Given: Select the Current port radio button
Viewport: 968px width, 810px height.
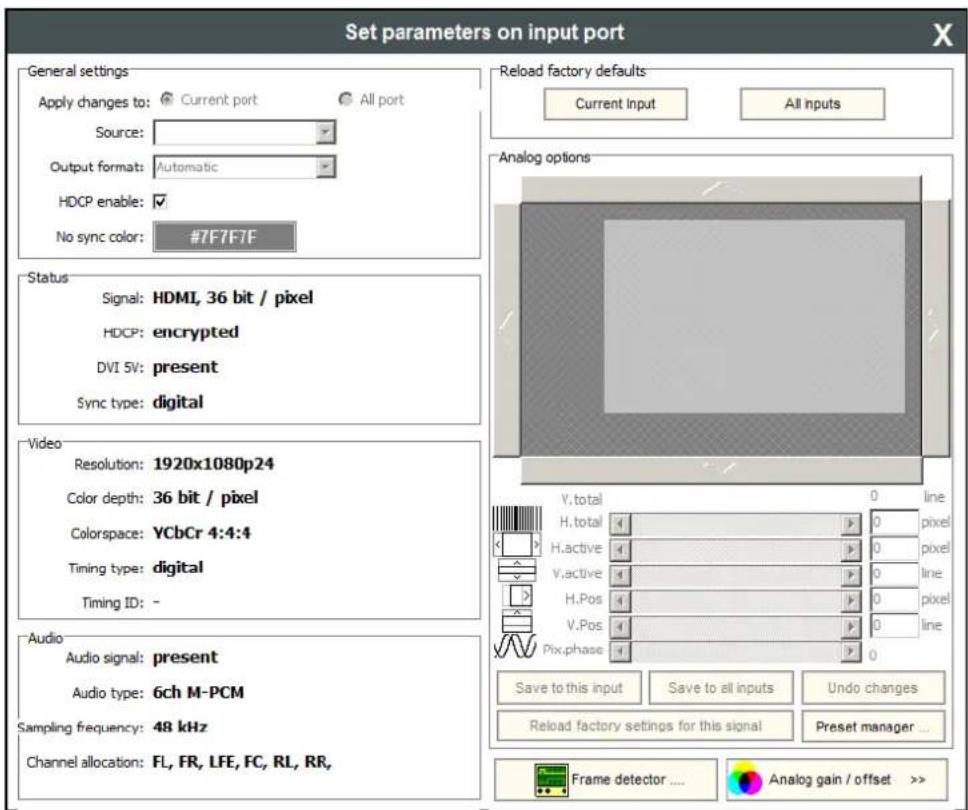Looking at the screenshot, I should (x=167, y=99).
